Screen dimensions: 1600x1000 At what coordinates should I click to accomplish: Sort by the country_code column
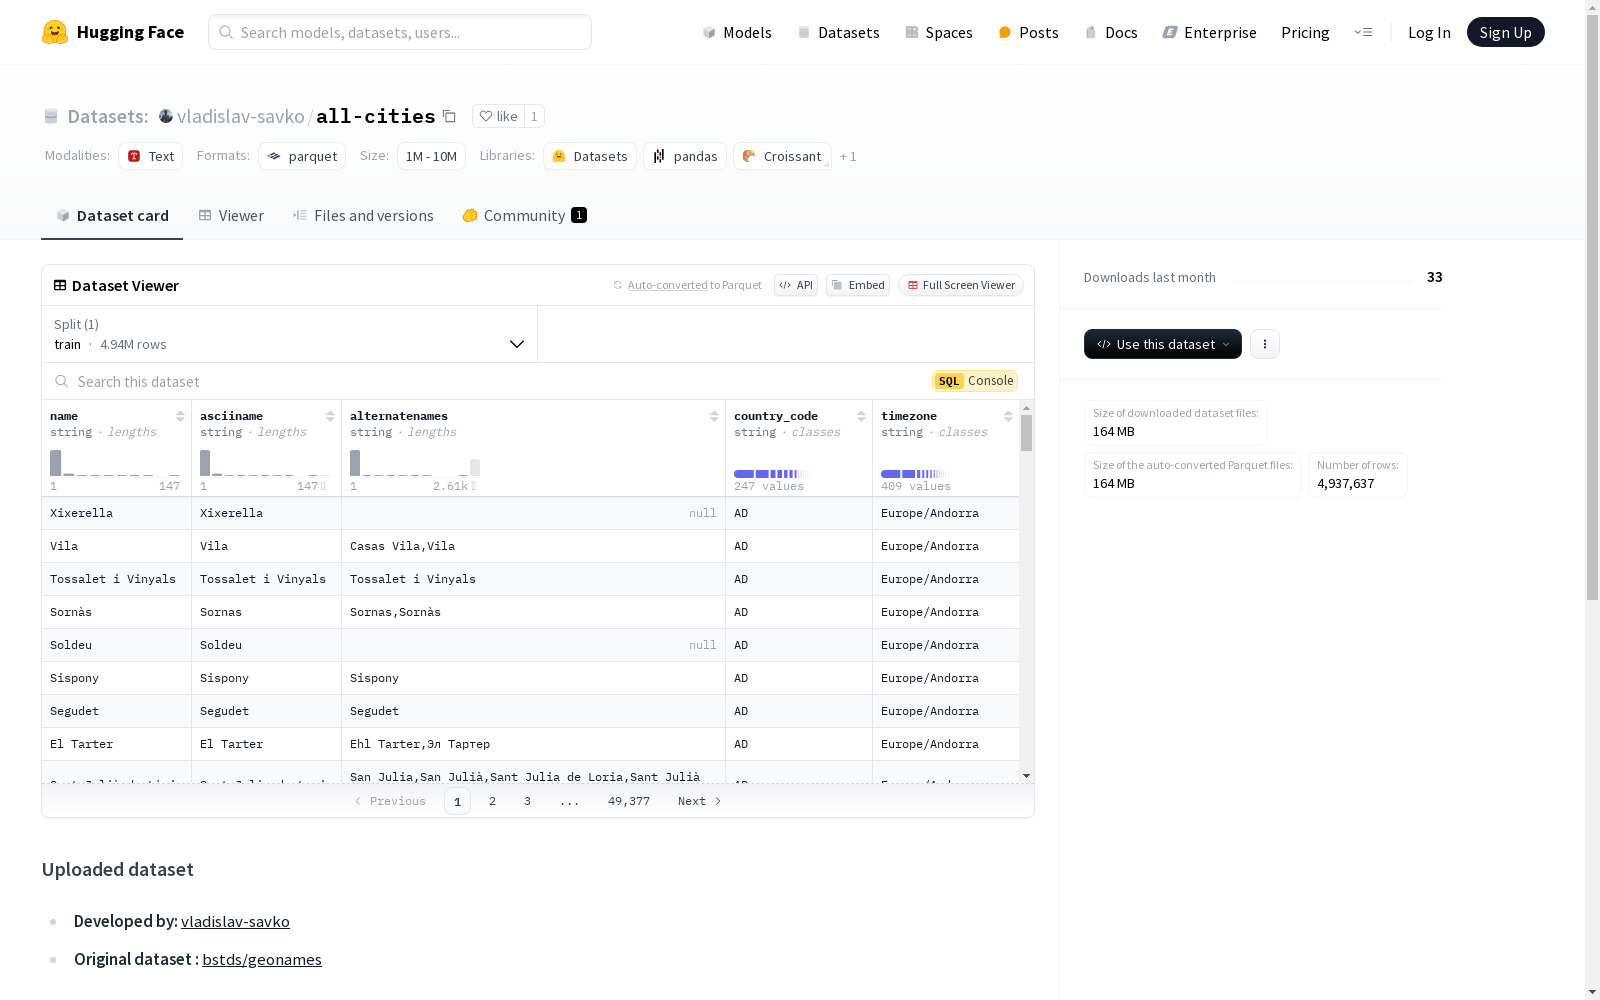point(861,416)
